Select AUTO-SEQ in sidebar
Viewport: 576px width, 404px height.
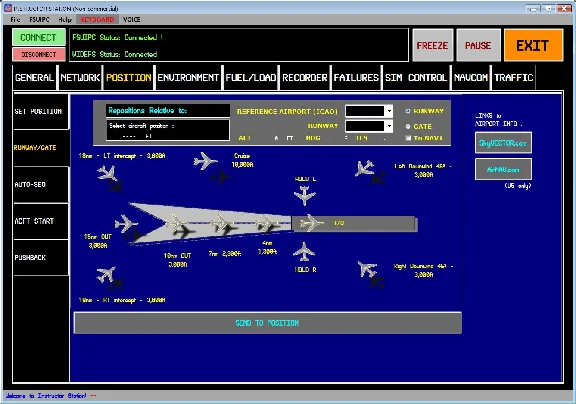point(40,185)
